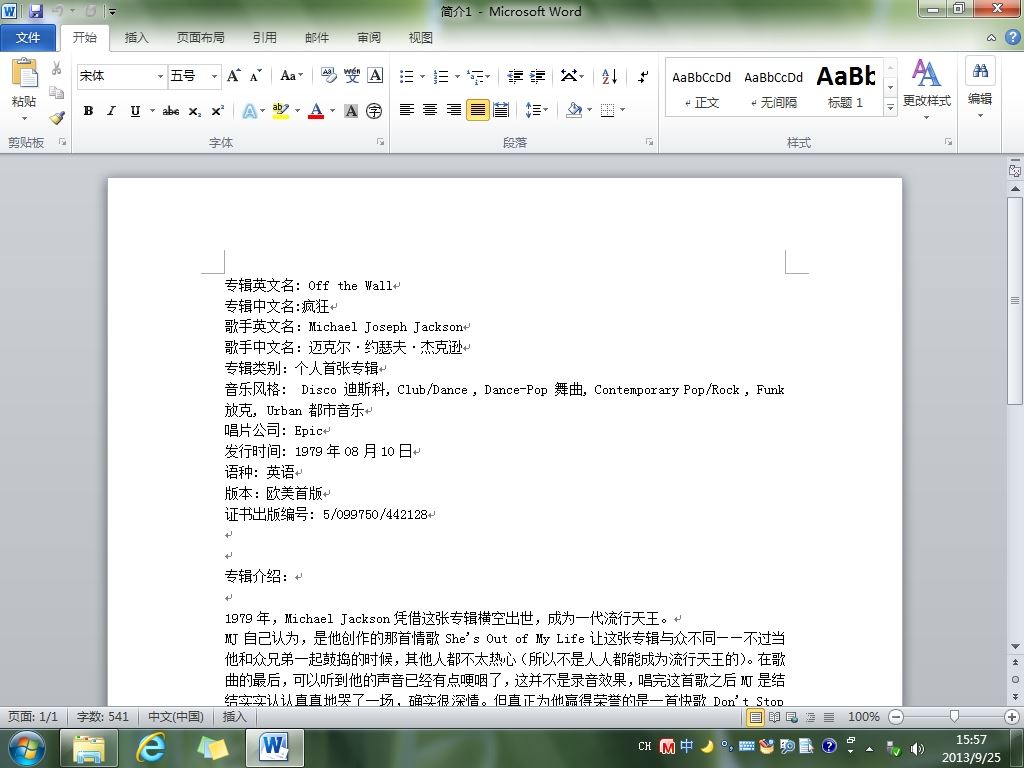Click Increase Indent icon
The width and height of the screenshot is (1024, 768).
[x=537, y=76]
